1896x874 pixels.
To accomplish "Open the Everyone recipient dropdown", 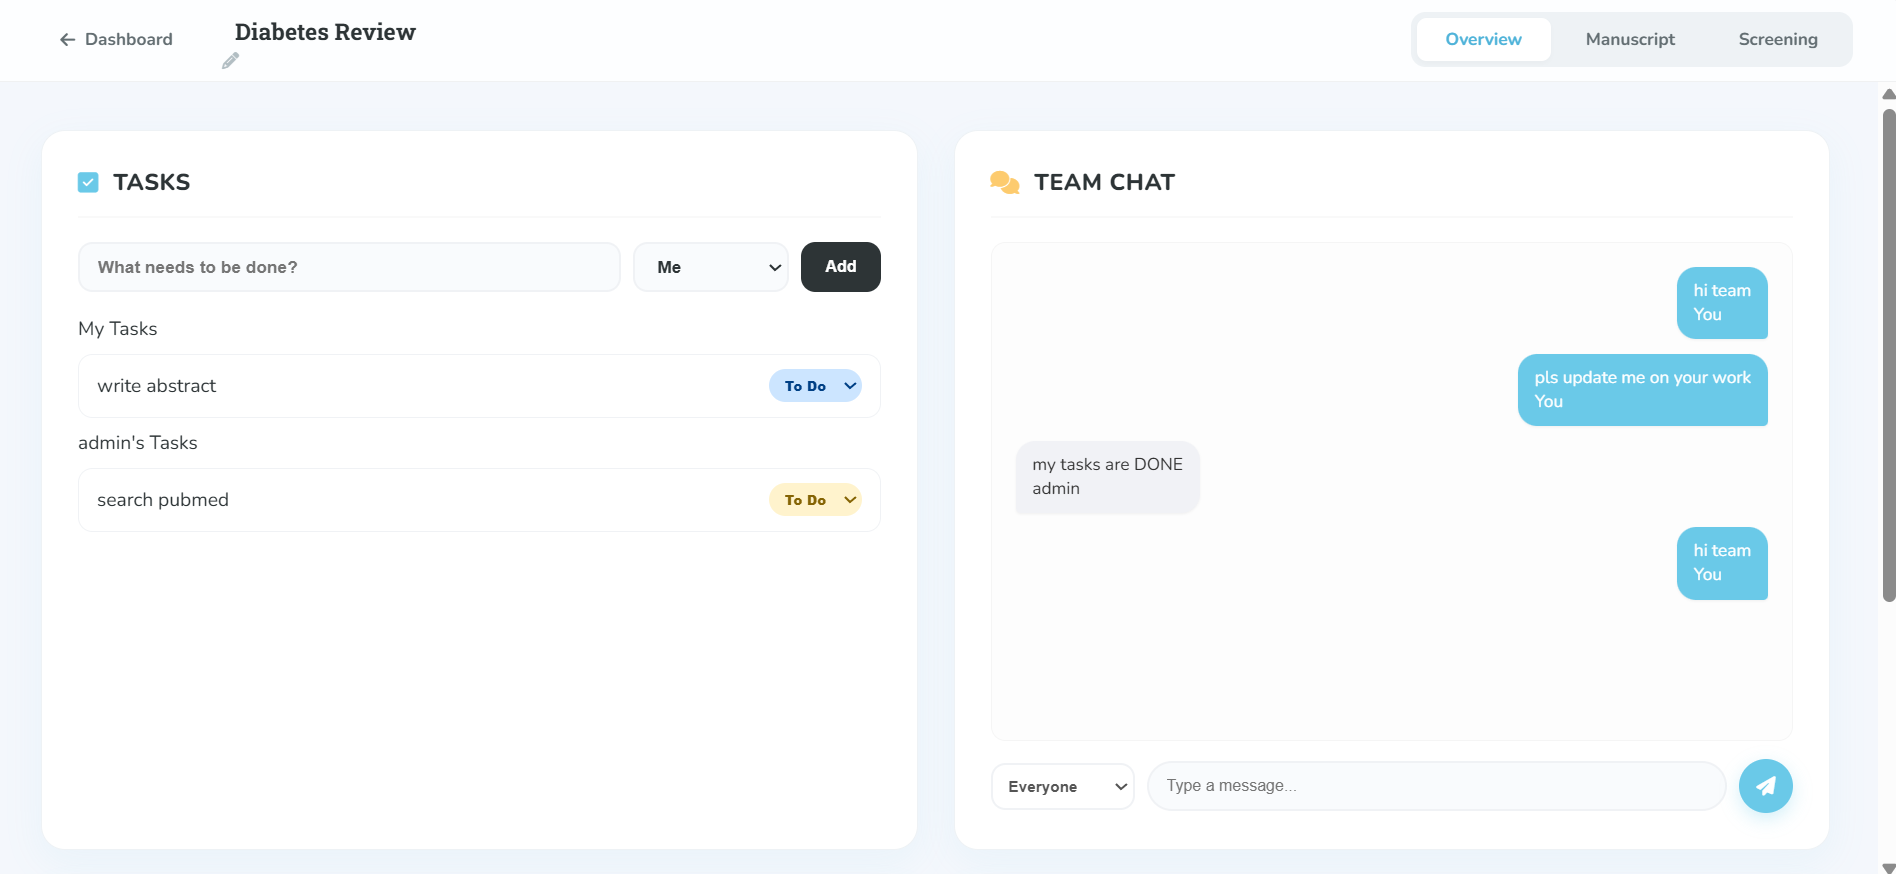I will point(1062,787).
